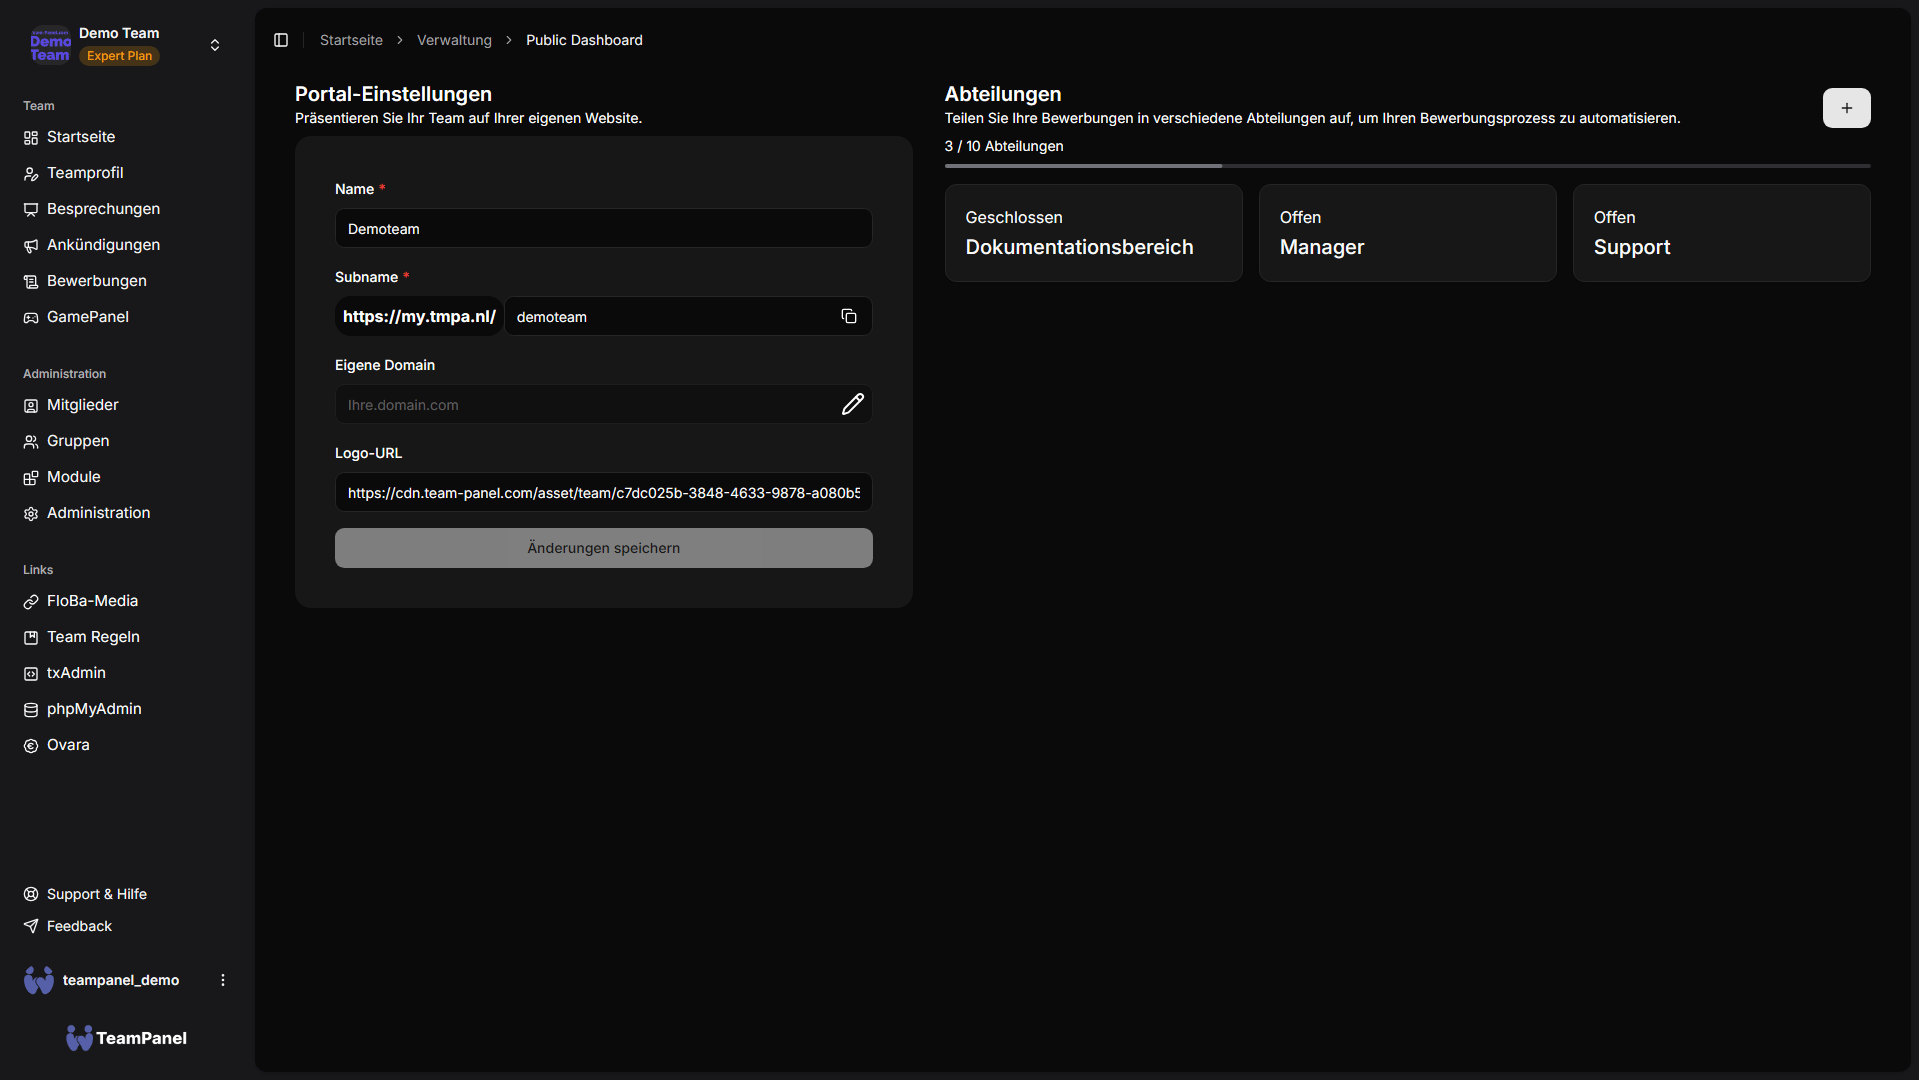The width and height of the screenshot is (1919, 1080).
Task: Click the Administration gear icon
Action: click(x=31, y=514)
